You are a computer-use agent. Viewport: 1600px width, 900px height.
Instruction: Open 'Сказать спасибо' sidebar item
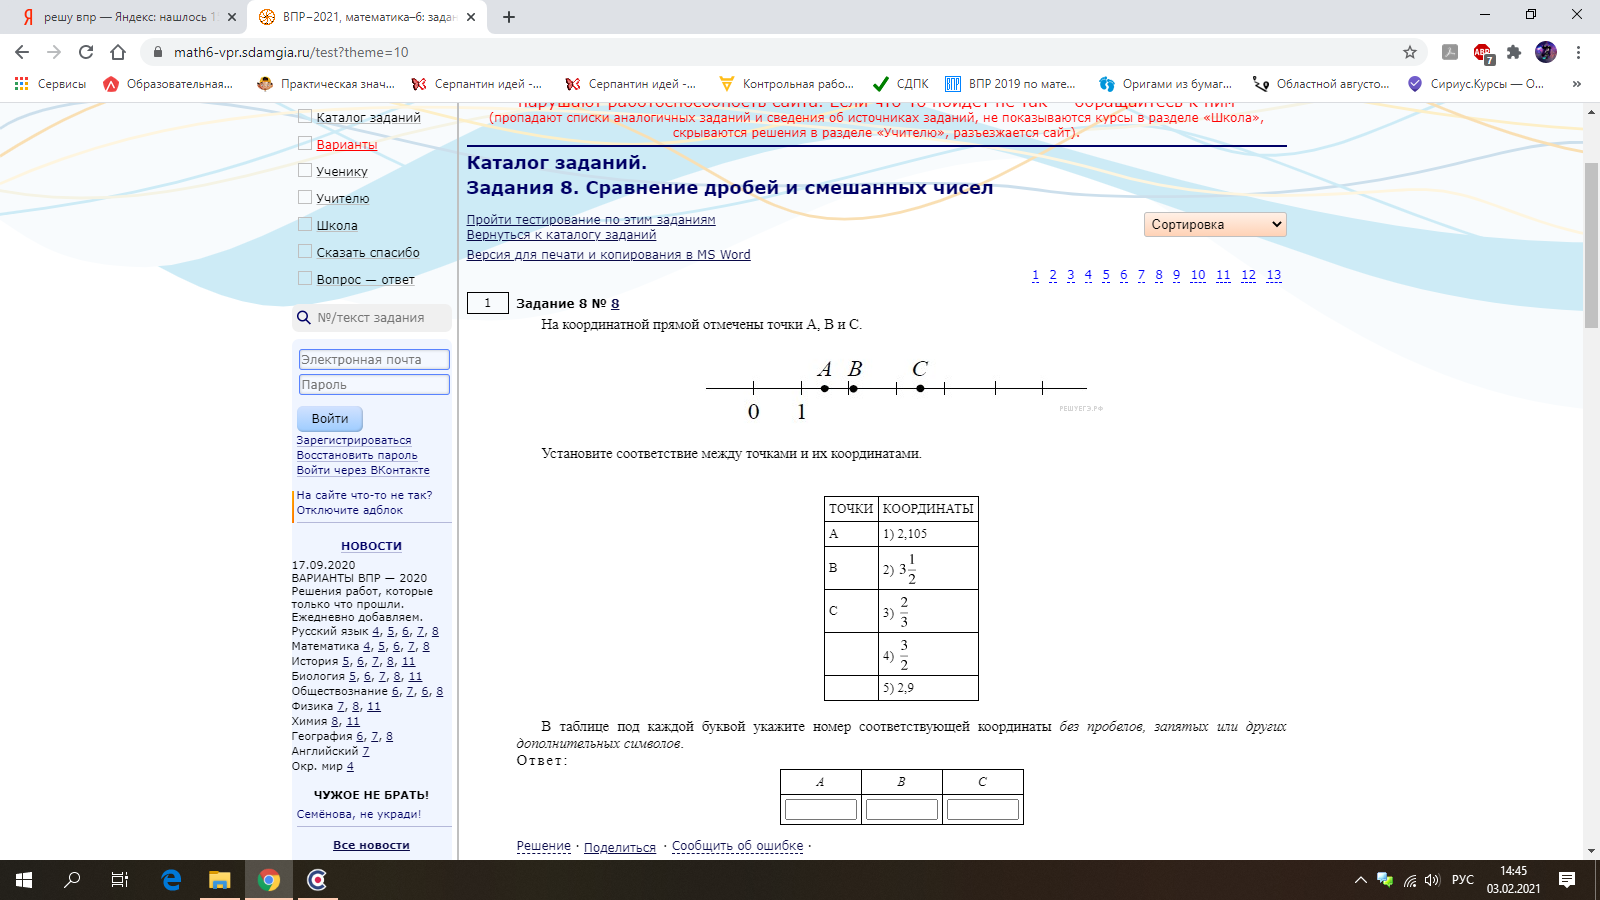[x=368, y=252]
